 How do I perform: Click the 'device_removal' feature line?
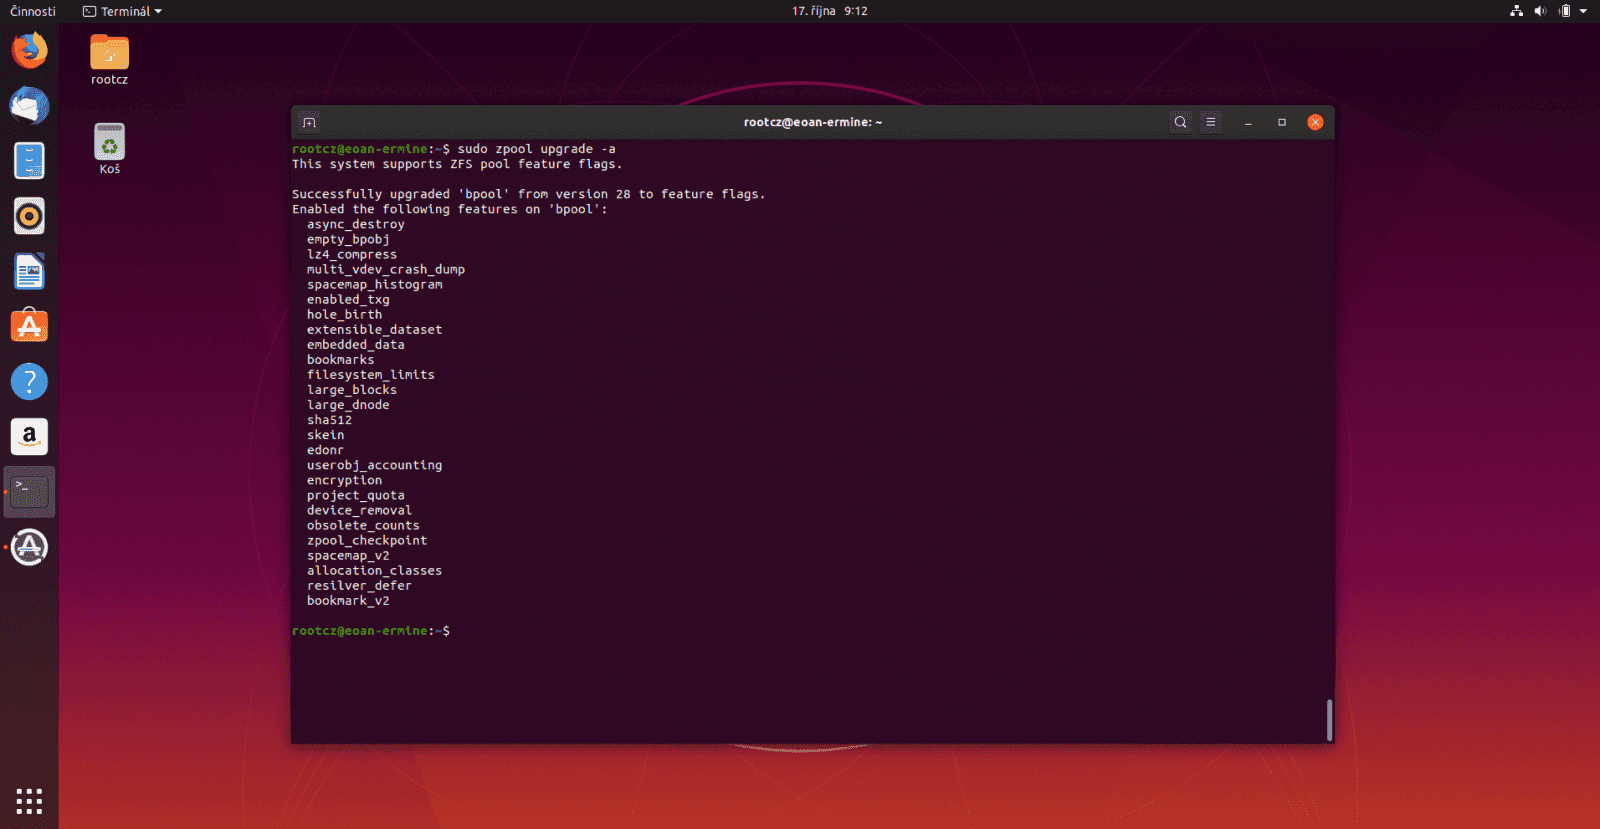click(x=360, y=510)
